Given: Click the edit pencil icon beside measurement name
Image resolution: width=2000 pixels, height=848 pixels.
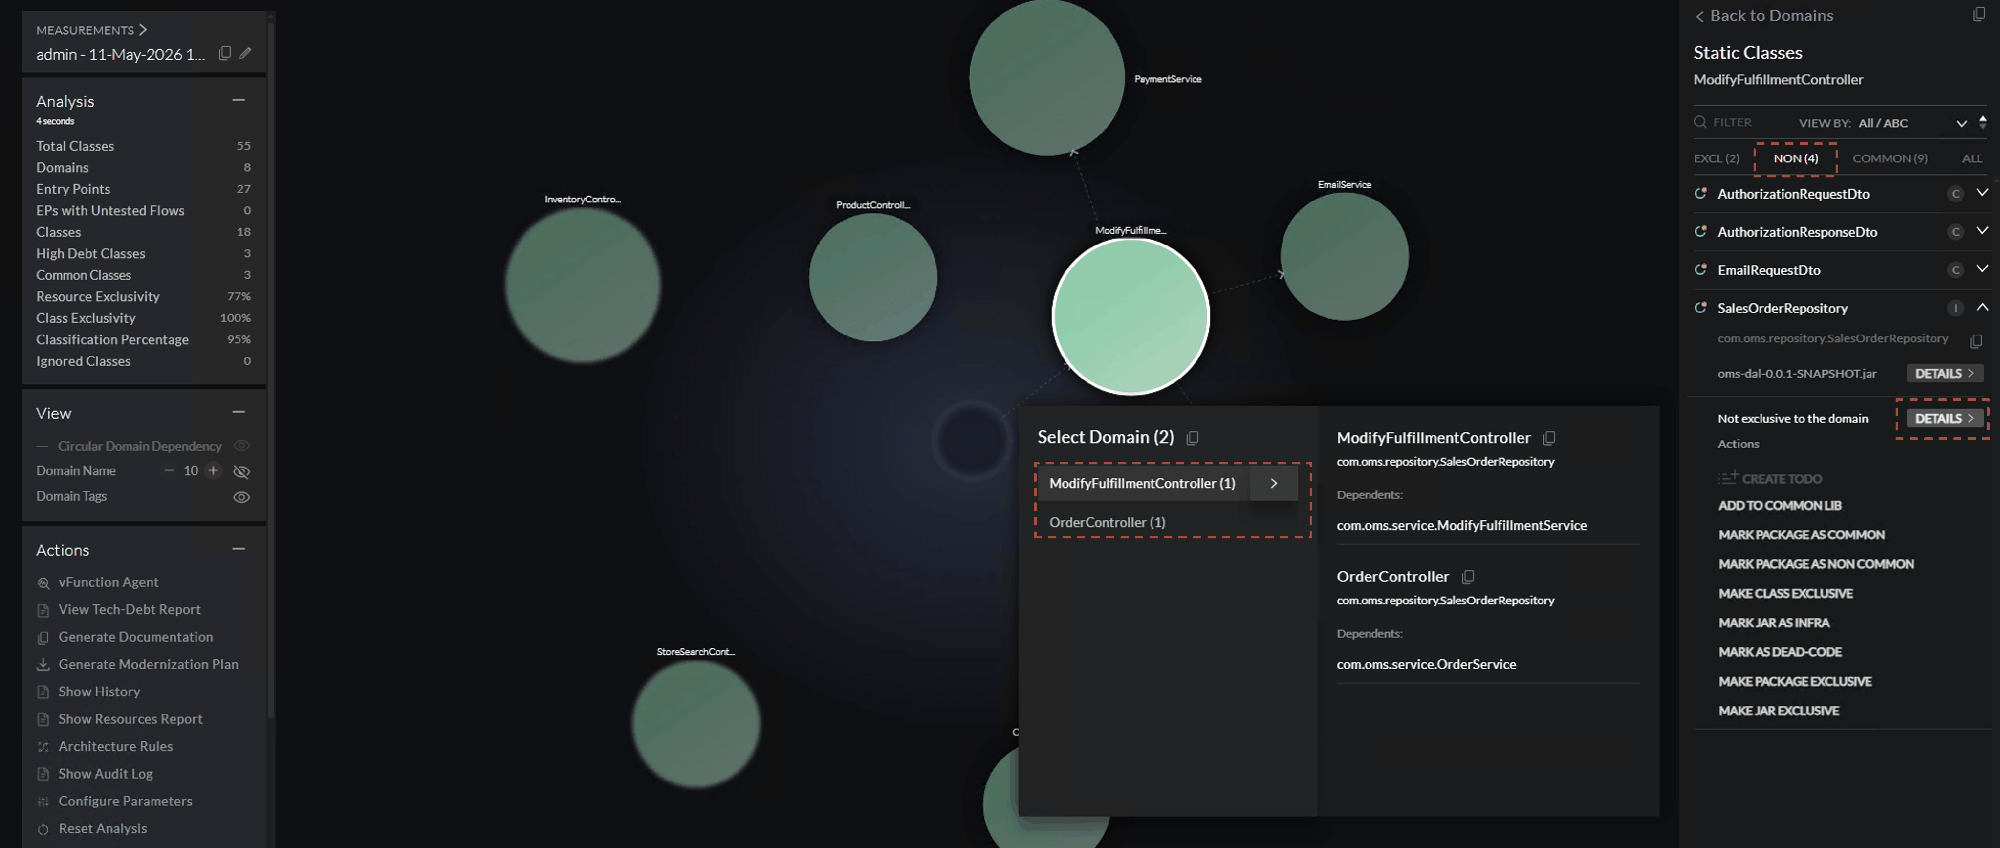Looking at the screenshot, I should 245,54.
